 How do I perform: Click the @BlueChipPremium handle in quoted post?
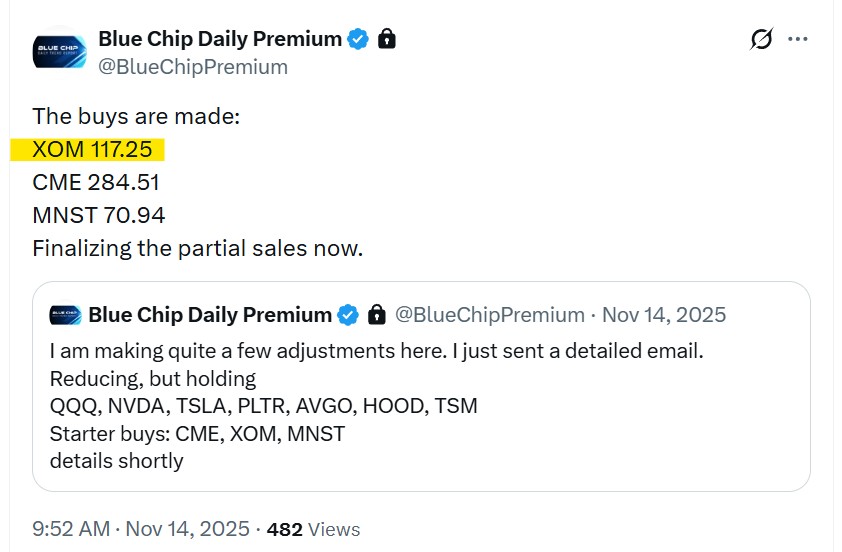tap(490, 315)
